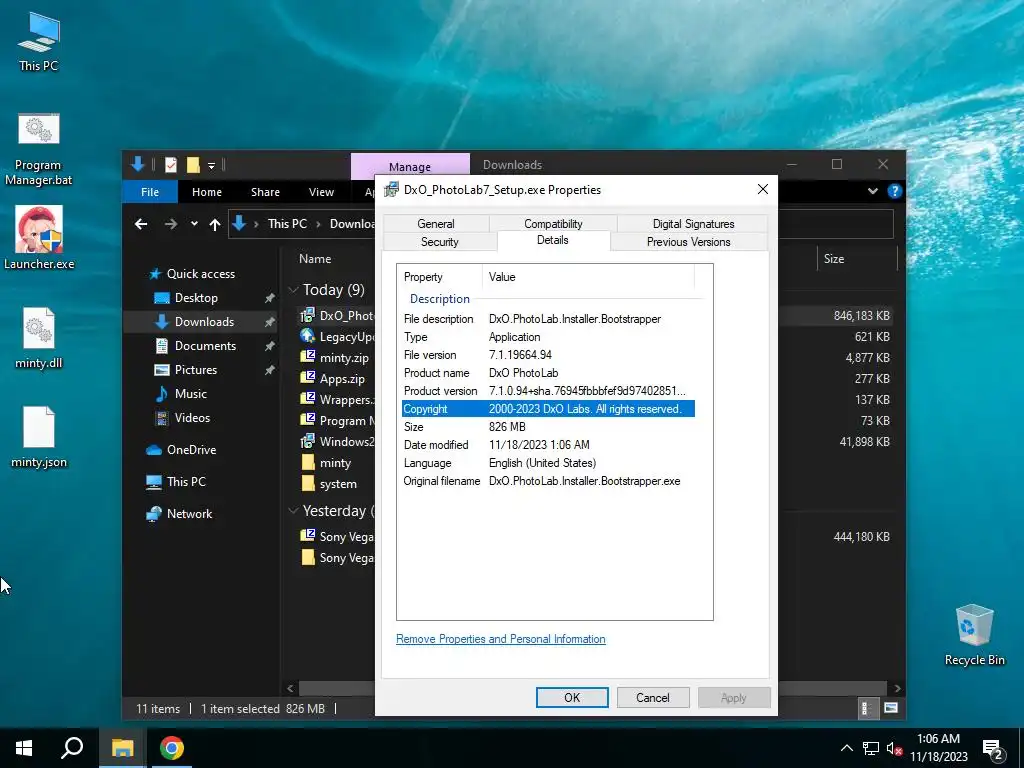
Task: Select Quick access in navigation pane
Action: pos(200,274)
